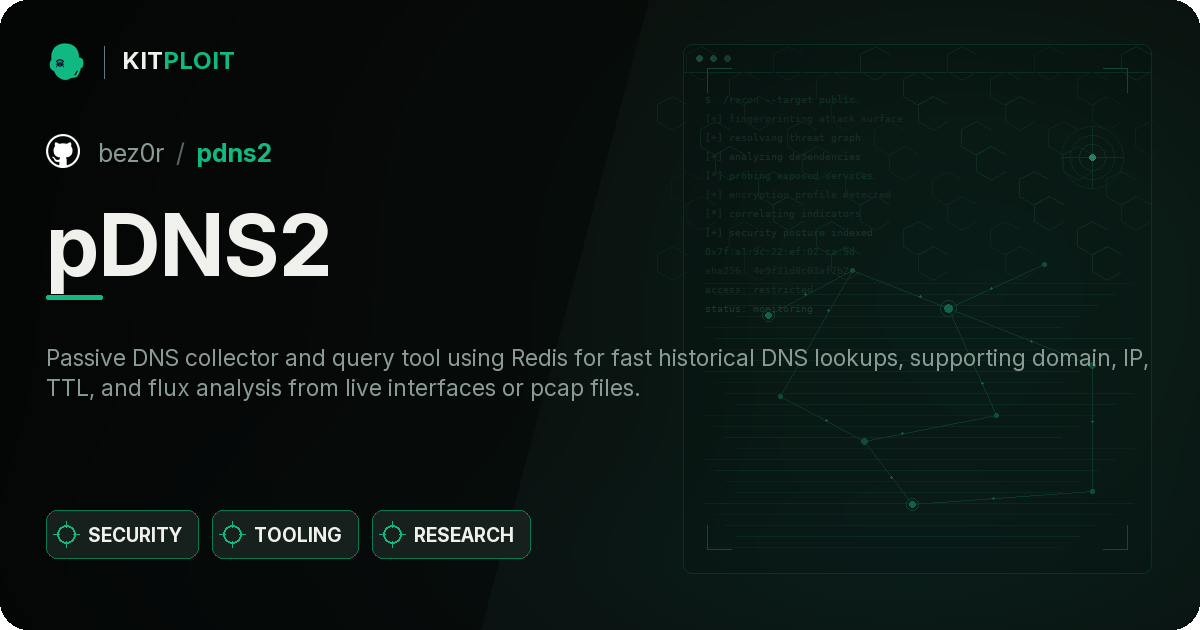Click the 'analyzing dependencies' terminal line
Viewport: 1200px width, 630px height.
783,157
